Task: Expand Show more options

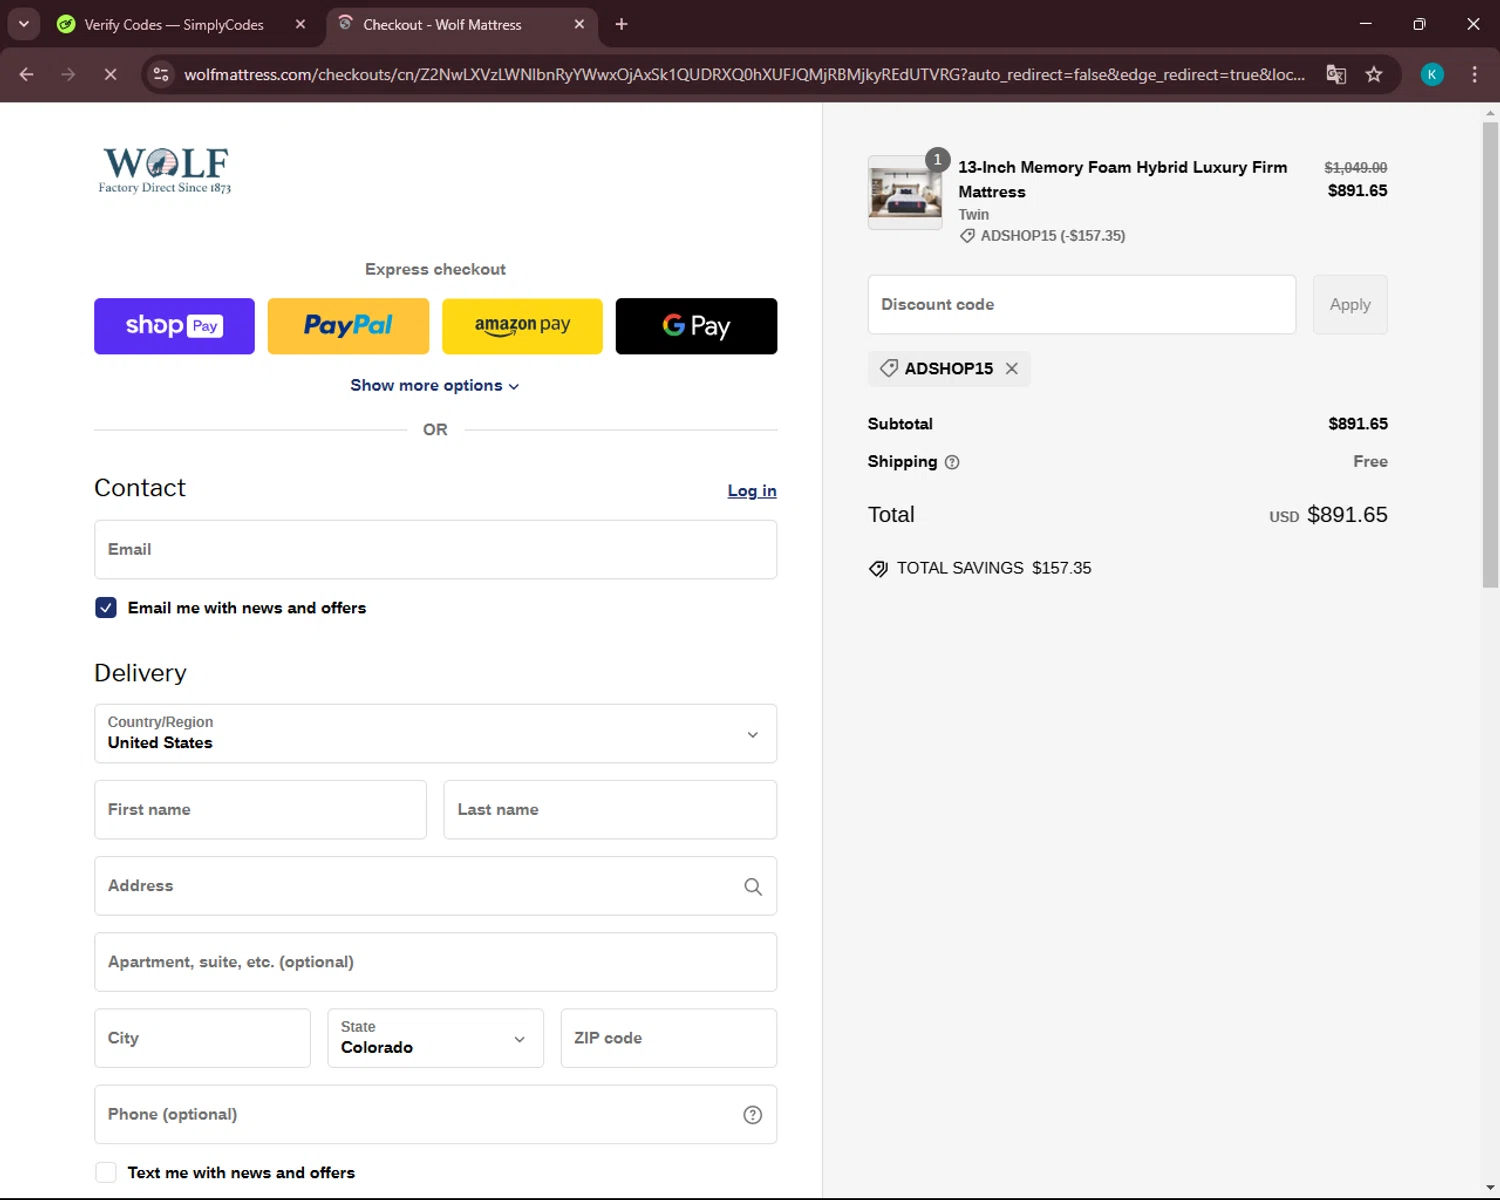Action: [435, 385]
